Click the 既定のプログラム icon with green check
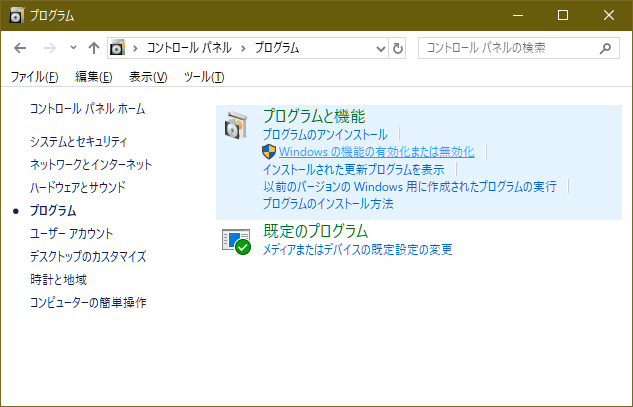633x407 pixels. 237,241
